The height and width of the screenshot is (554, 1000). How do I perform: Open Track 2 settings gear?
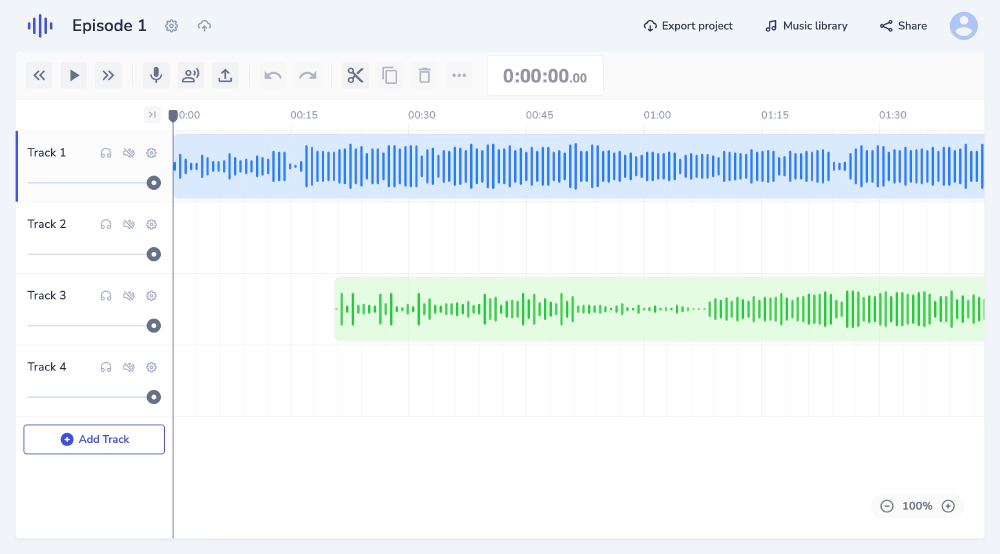[152, 225]
